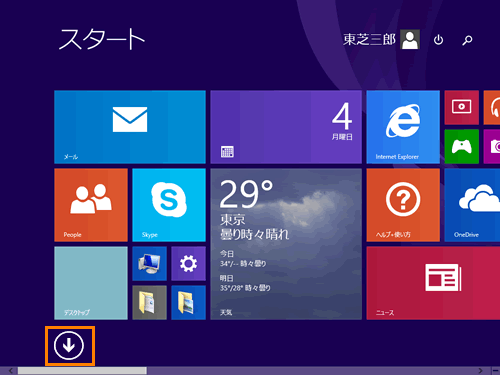Open the green Games controller tile
Image resolution: width=500 pixels, height=375 pixels.
(x=462, y=146)
